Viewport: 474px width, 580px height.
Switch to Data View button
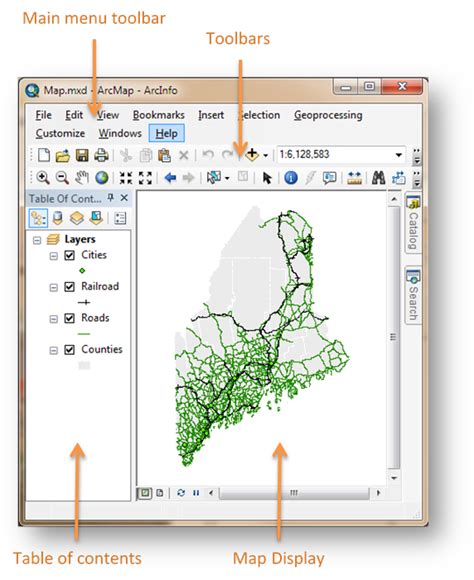click(x=145, y=493)
